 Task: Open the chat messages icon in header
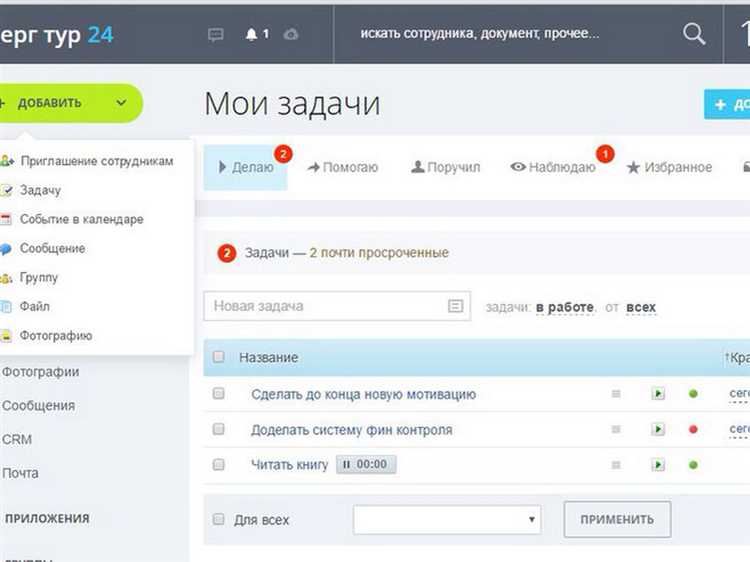pyautogui.click(x=216, y=34)
